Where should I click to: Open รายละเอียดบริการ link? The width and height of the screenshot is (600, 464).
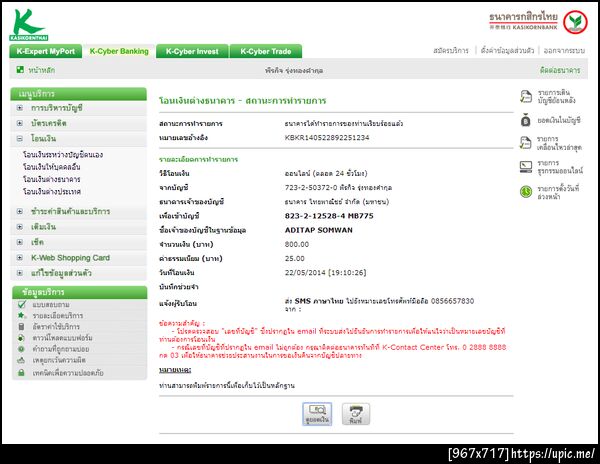58,316
